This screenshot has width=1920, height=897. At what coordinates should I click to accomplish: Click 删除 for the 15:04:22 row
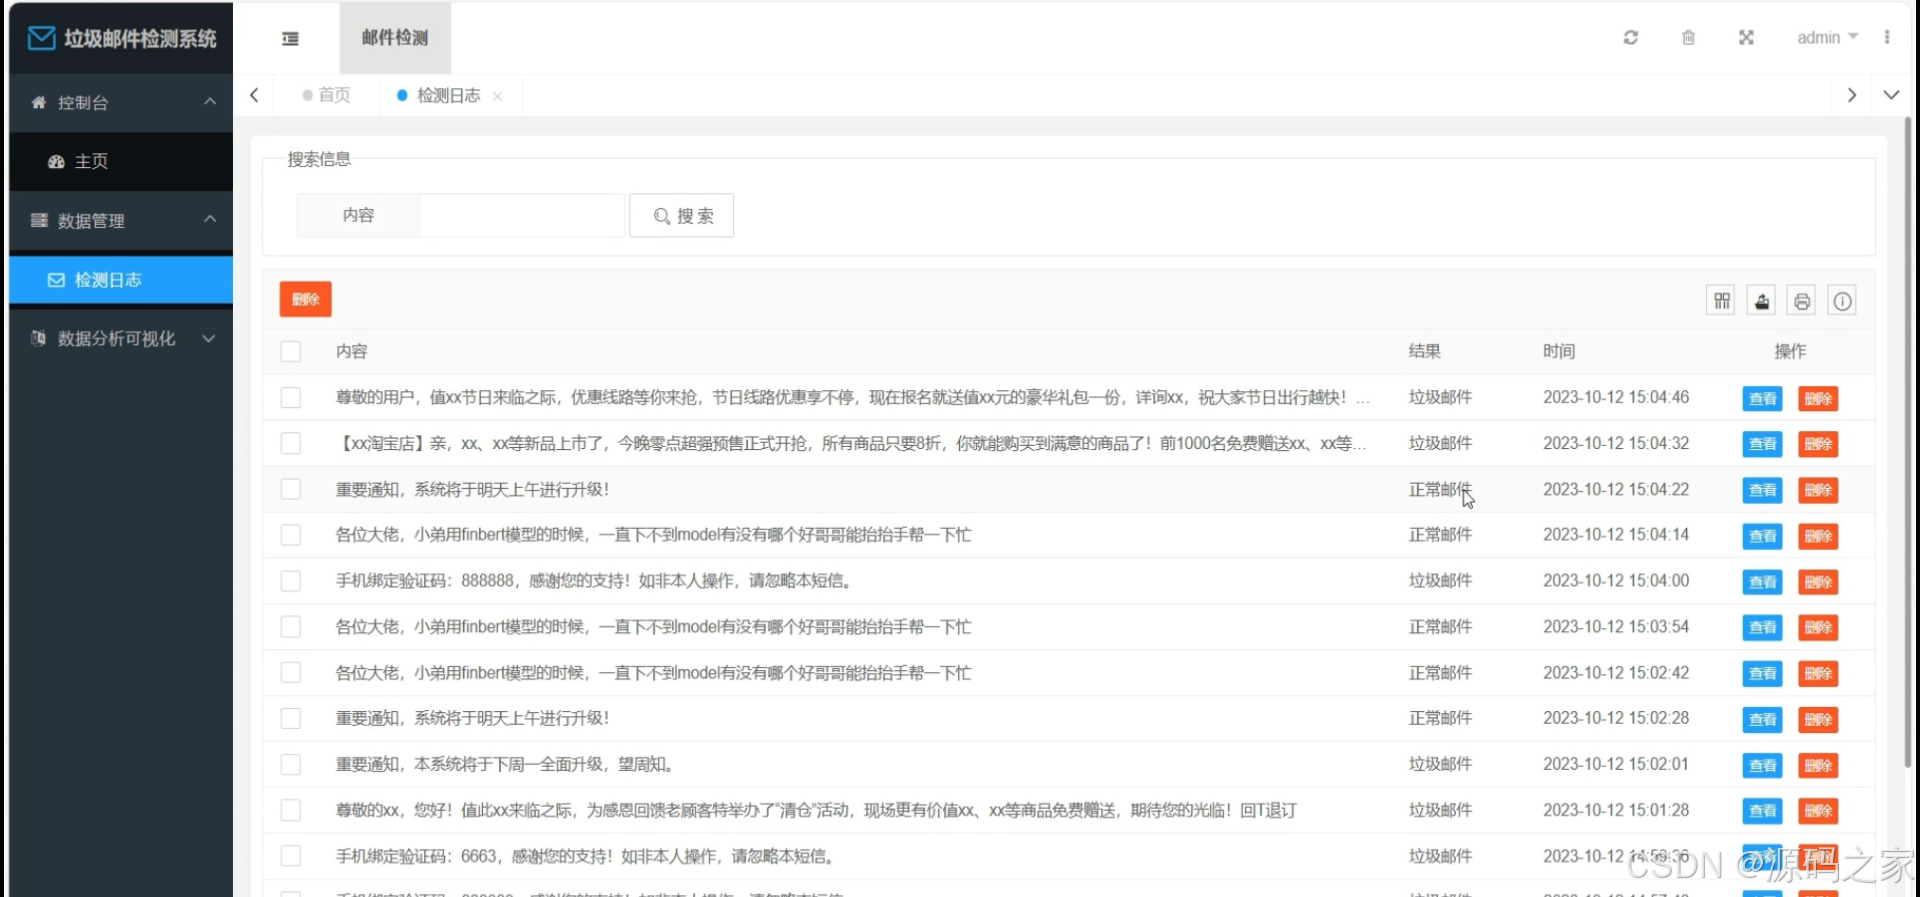pyautogui.click(x=1818, y=490)
